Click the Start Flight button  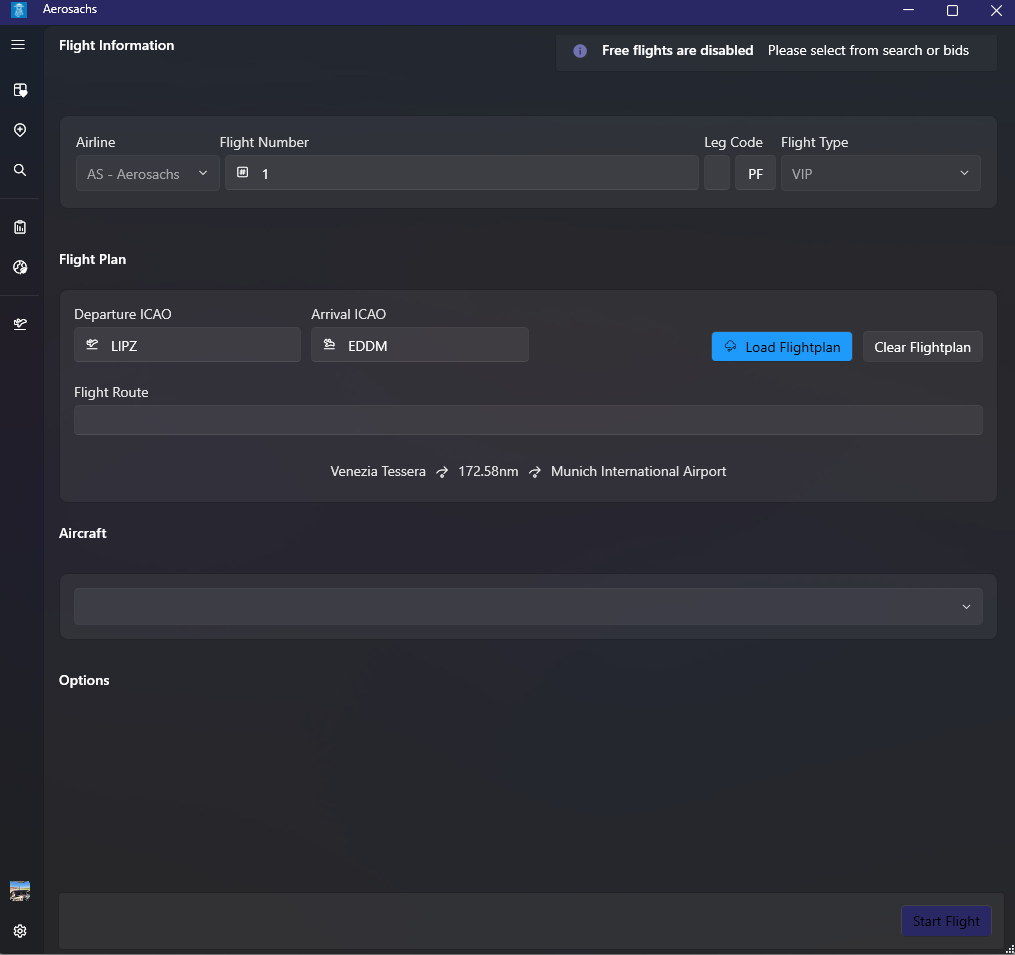pos(946,921)
